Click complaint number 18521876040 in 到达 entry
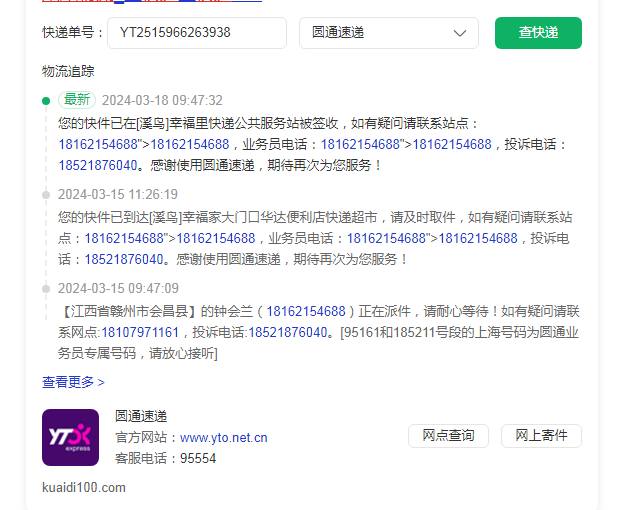634x510 pixels. [124, 259]
